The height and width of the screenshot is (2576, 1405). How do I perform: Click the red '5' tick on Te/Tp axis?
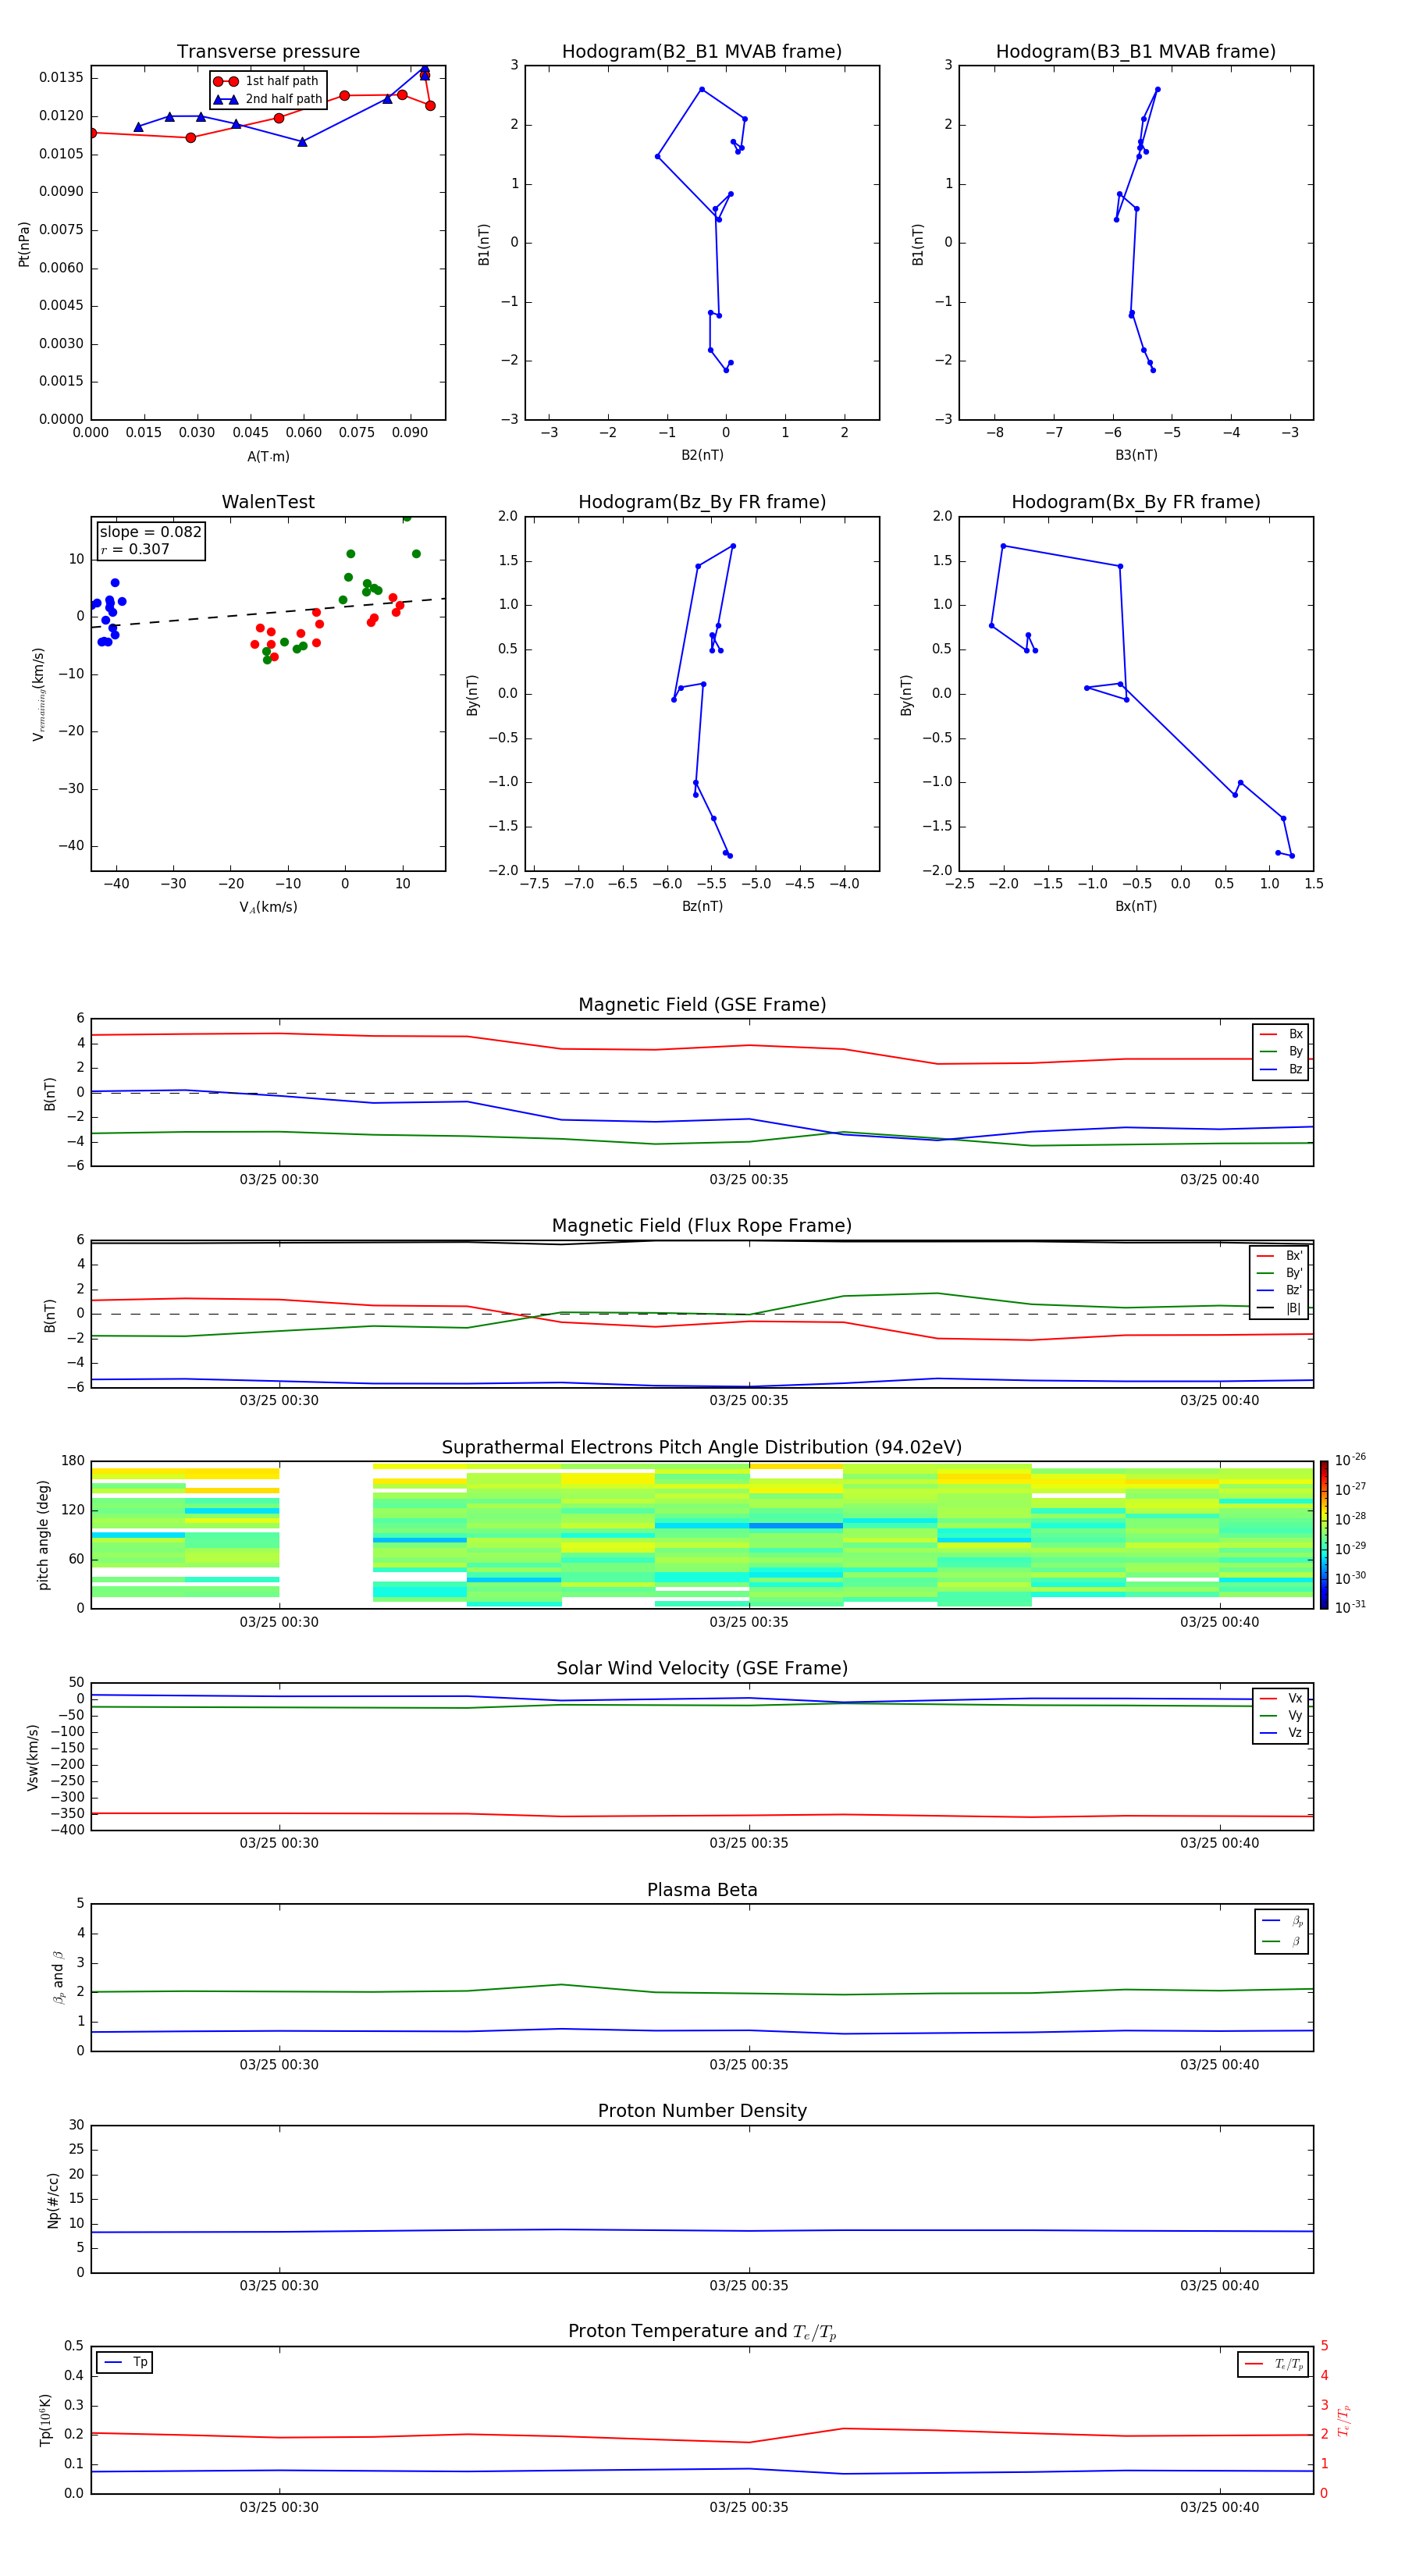(1325, 2346)
